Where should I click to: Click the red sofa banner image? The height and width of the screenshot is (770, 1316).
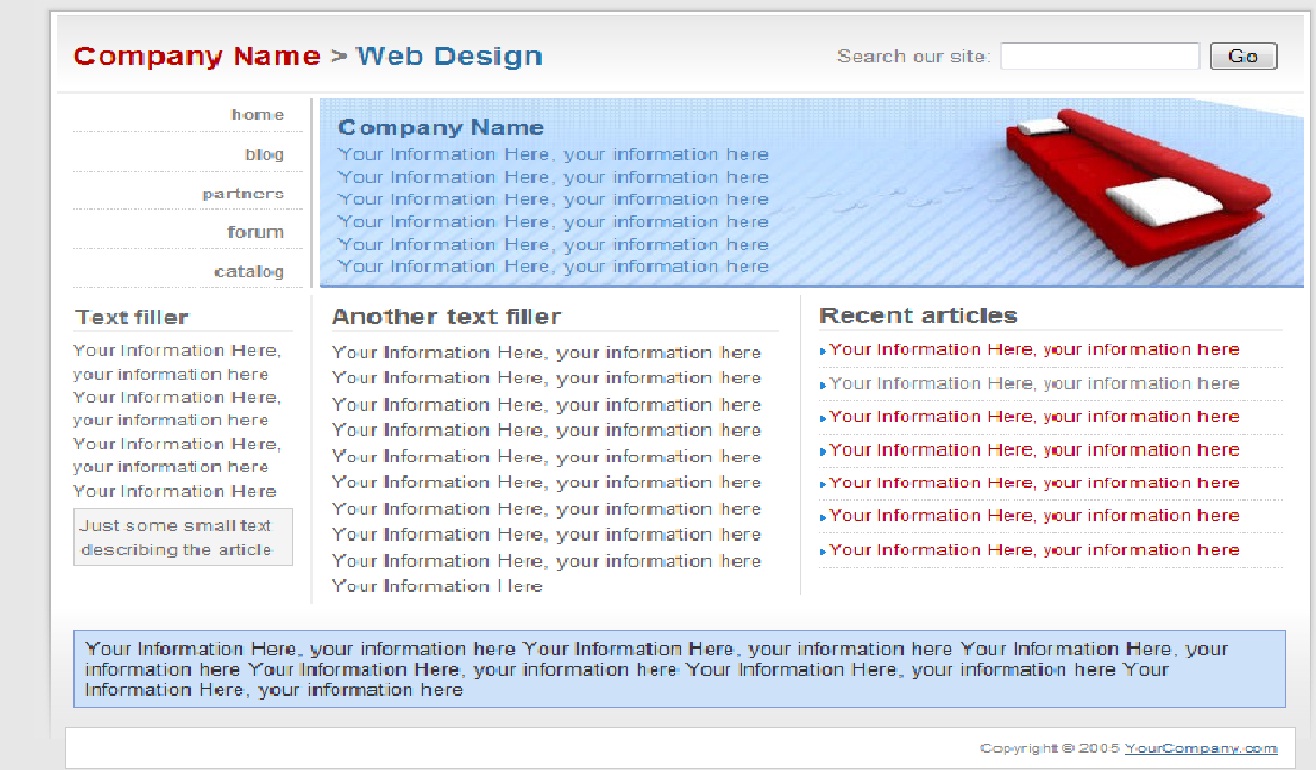tap(1137, 187)
